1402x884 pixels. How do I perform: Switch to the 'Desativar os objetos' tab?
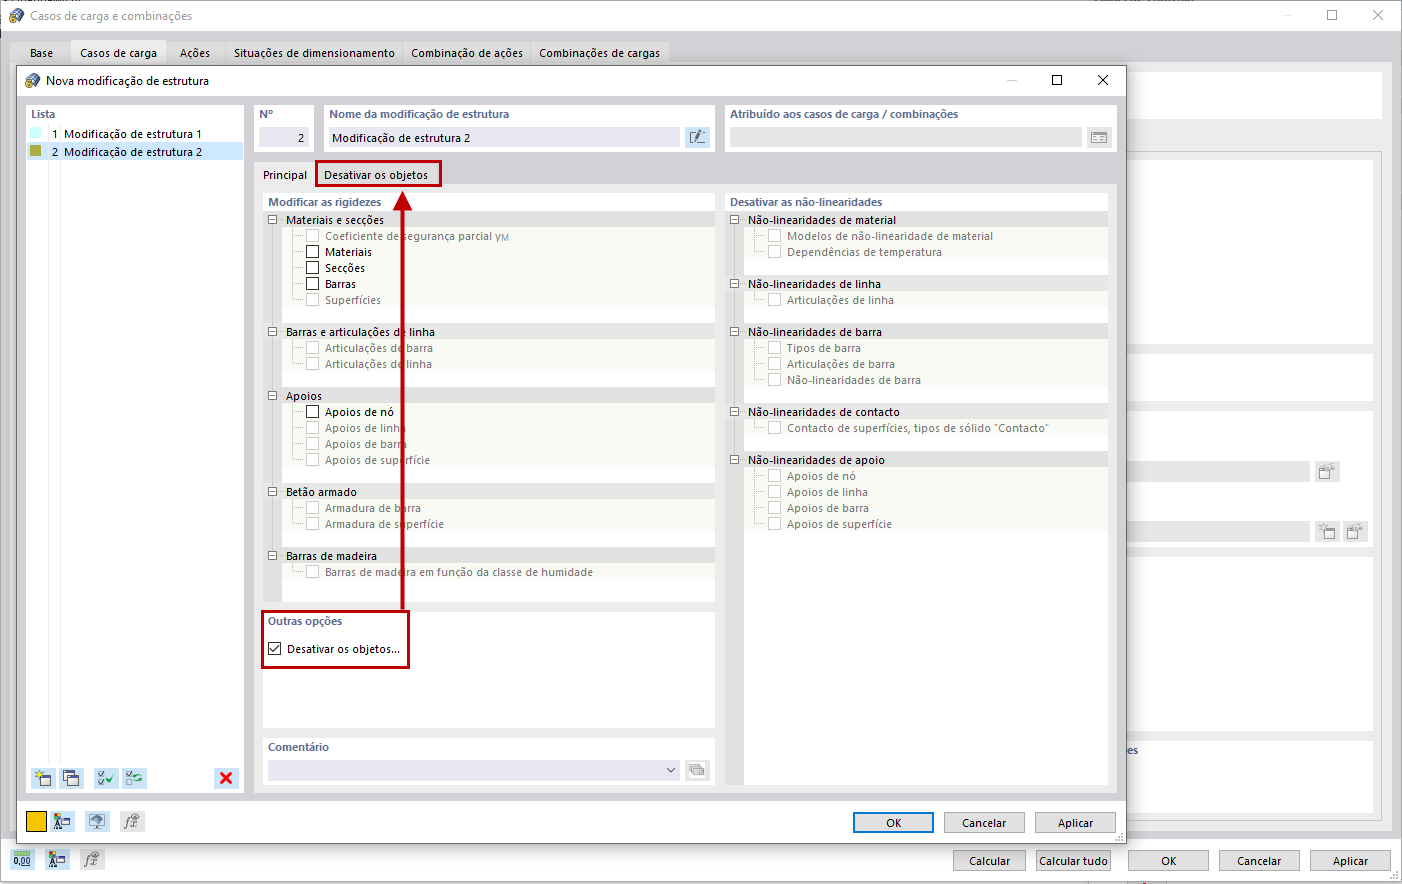[x=376, y=175]
